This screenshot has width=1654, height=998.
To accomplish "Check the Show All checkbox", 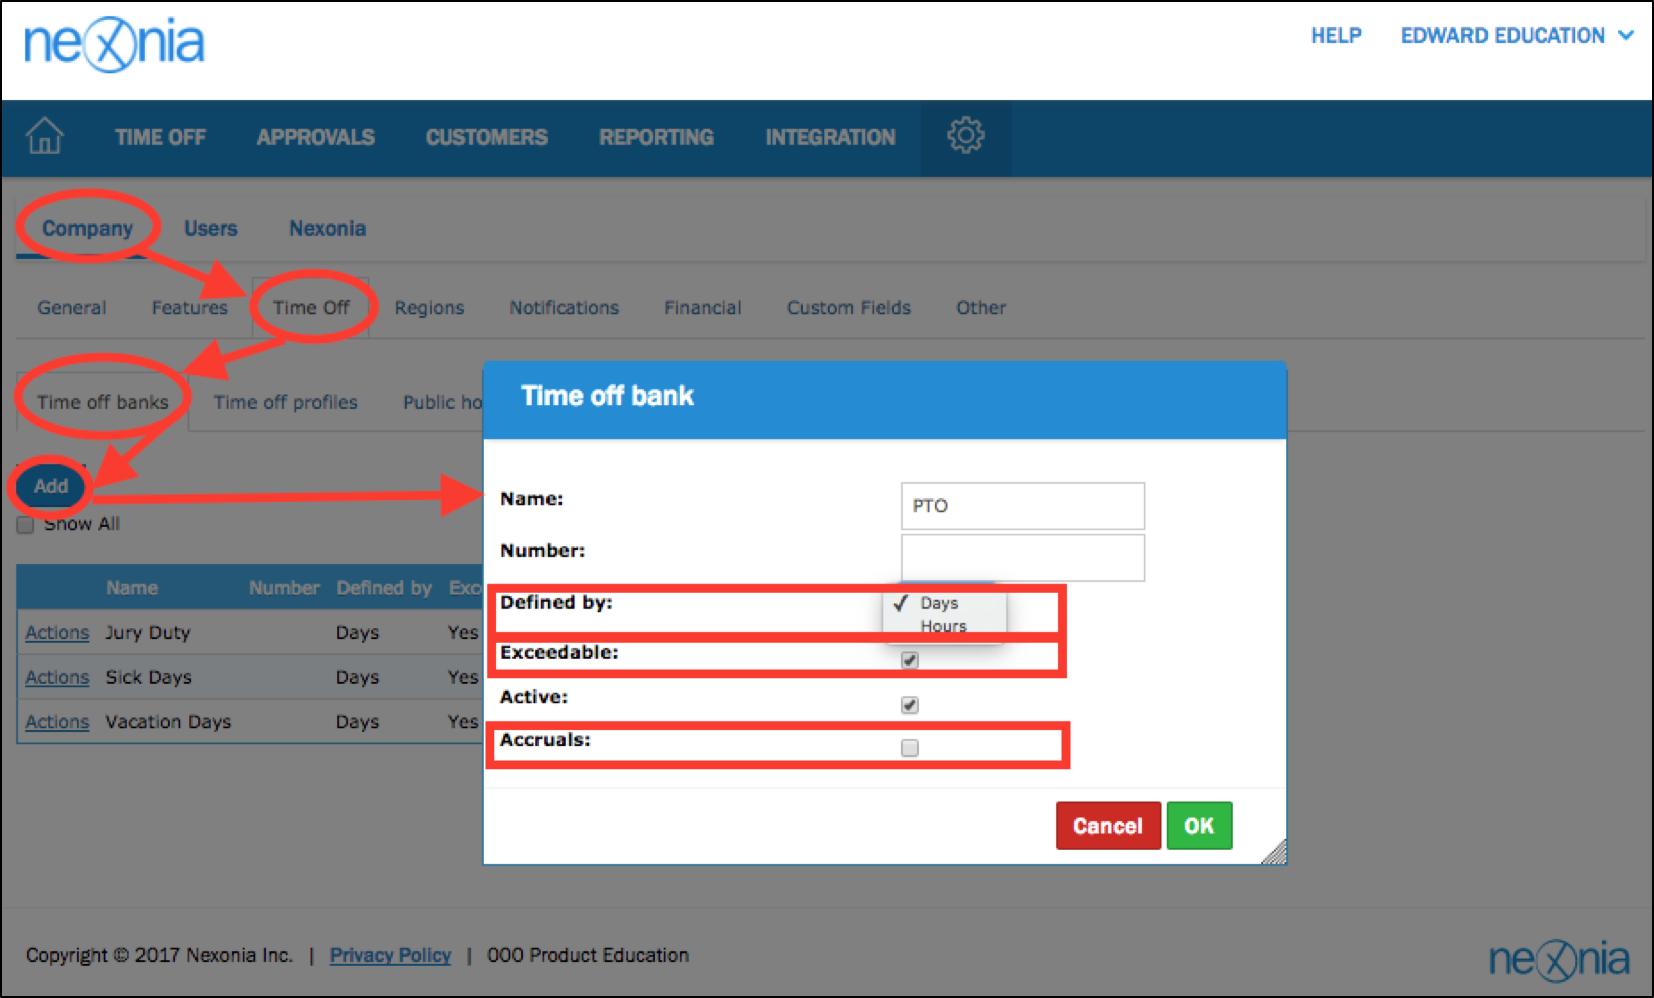I will click(x=26, y=525).
